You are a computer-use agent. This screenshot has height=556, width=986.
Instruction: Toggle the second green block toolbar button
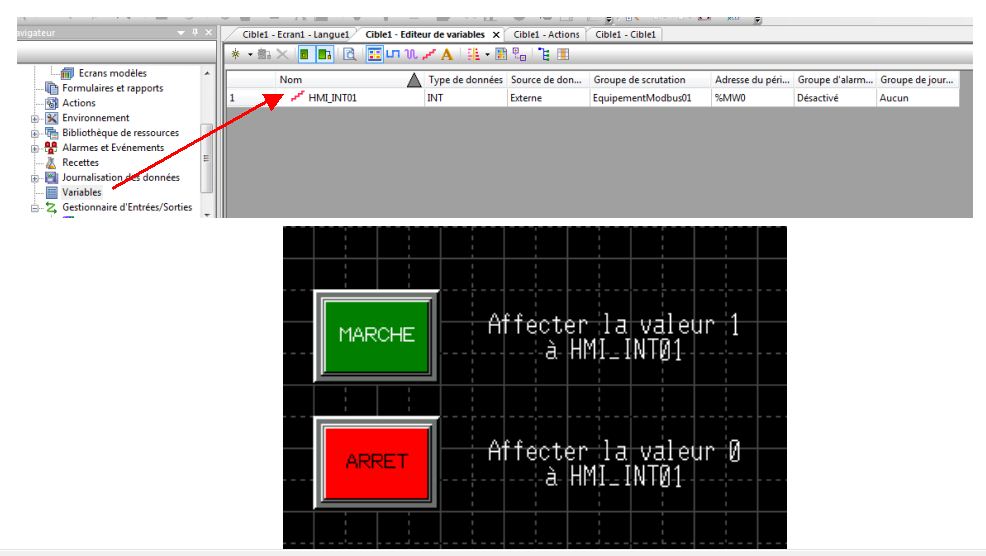pos(323,54)
